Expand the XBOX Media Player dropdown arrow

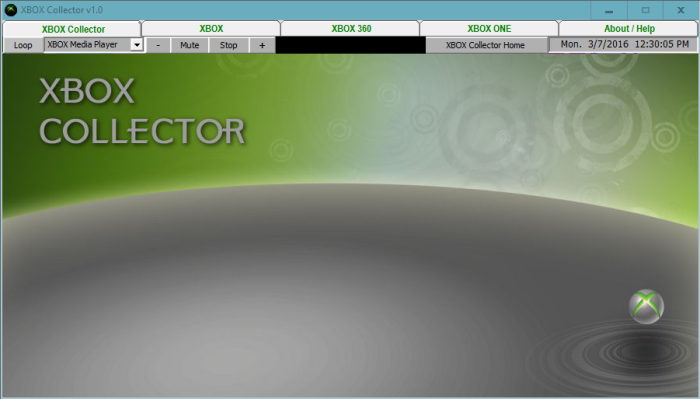click(x=137, y=45)
